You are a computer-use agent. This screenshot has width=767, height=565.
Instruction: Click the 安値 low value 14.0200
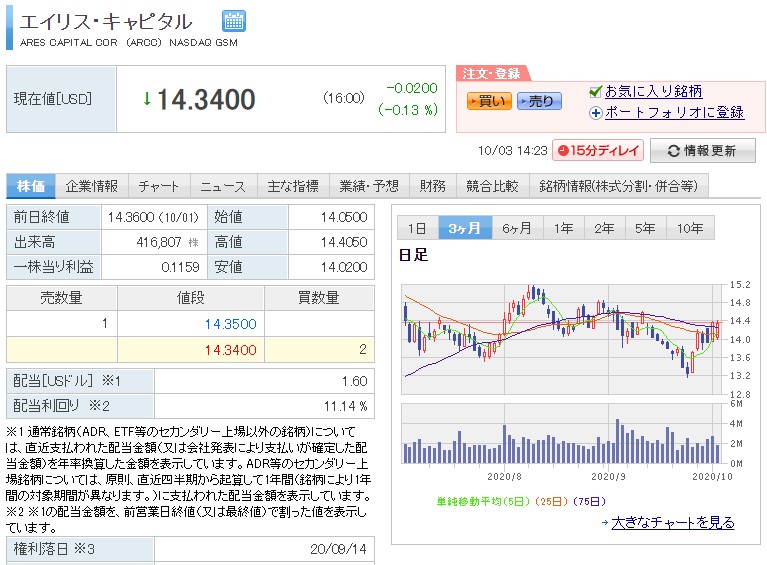click(344, 267)
